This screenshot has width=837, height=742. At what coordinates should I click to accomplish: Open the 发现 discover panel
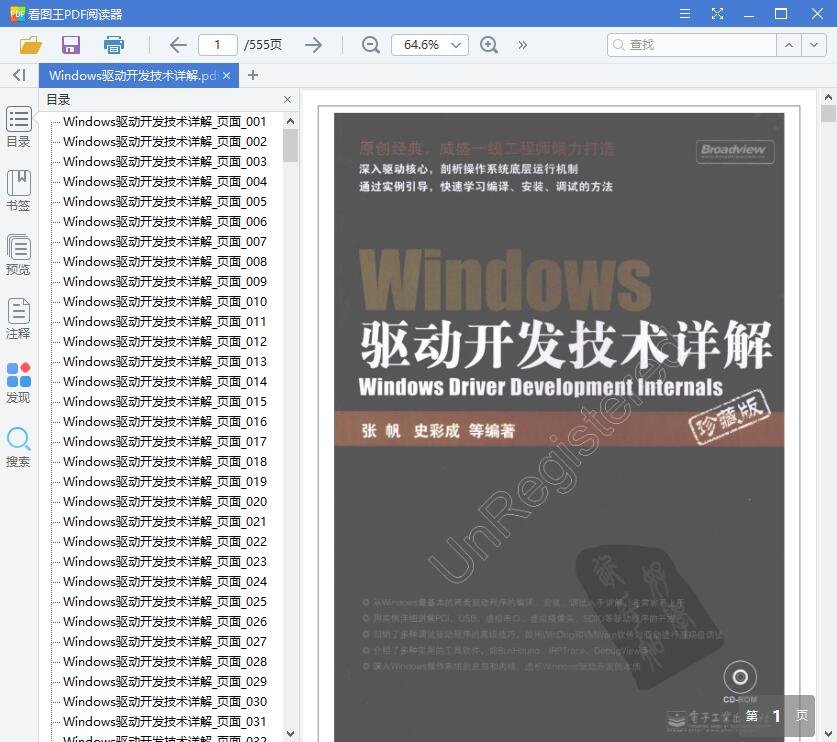(x=19, y=383)
